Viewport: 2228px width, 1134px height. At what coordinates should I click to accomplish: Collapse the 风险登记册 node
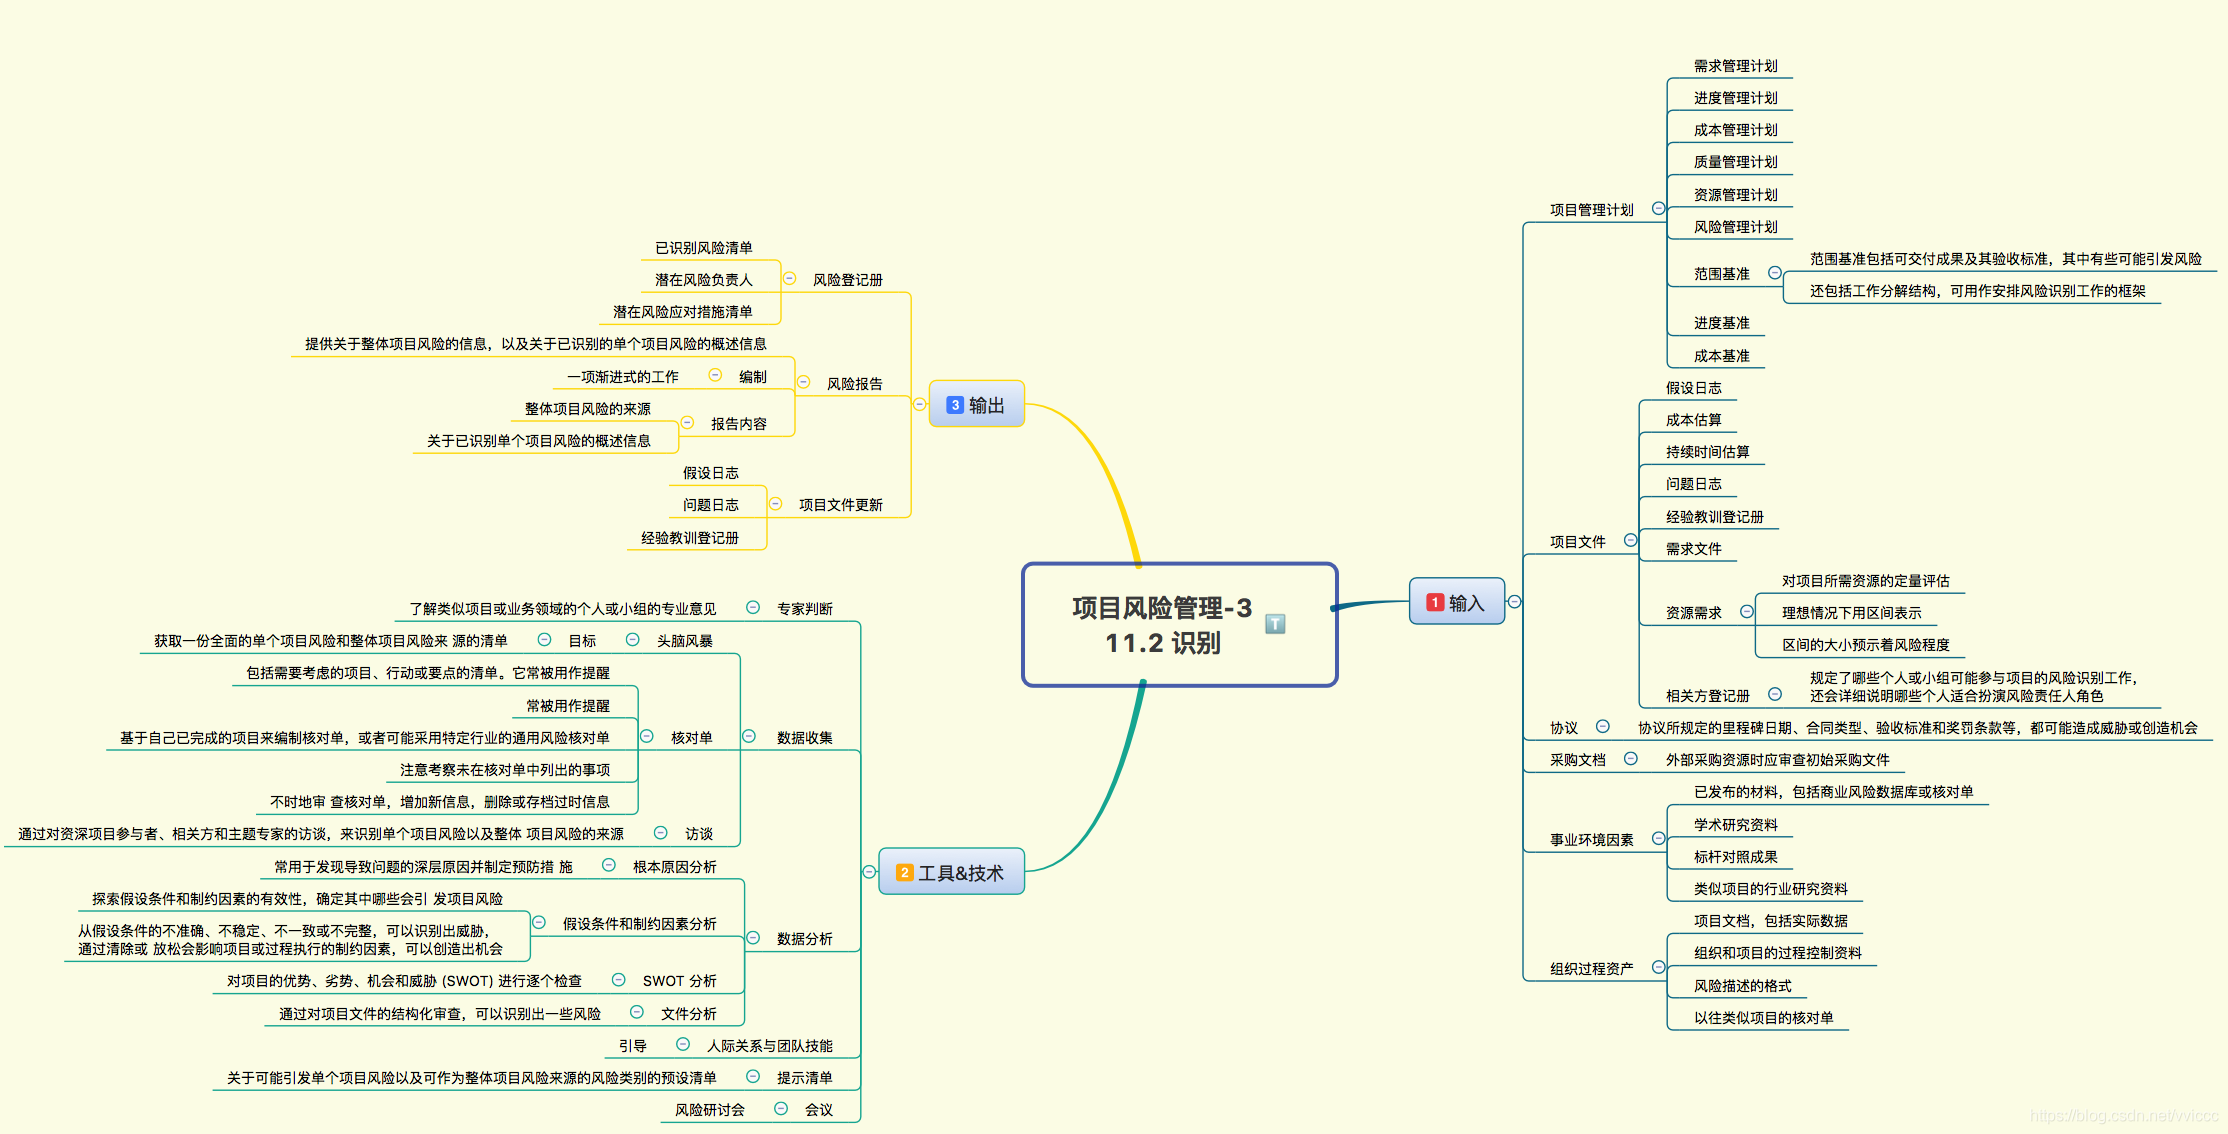click(x=789, y=279)
